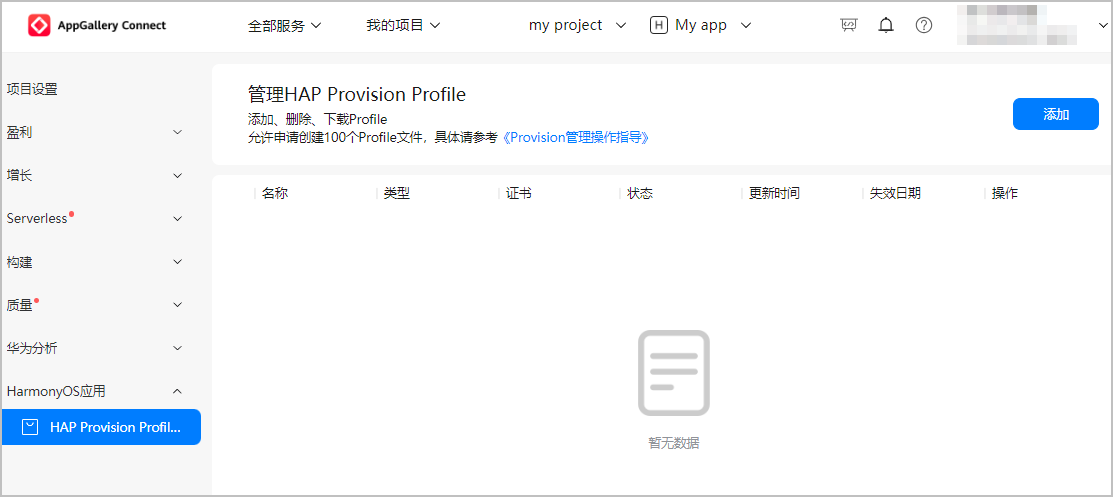Open the account menu arrow
Viewport: 1113px width, 497px height.
click(1103, 26)
